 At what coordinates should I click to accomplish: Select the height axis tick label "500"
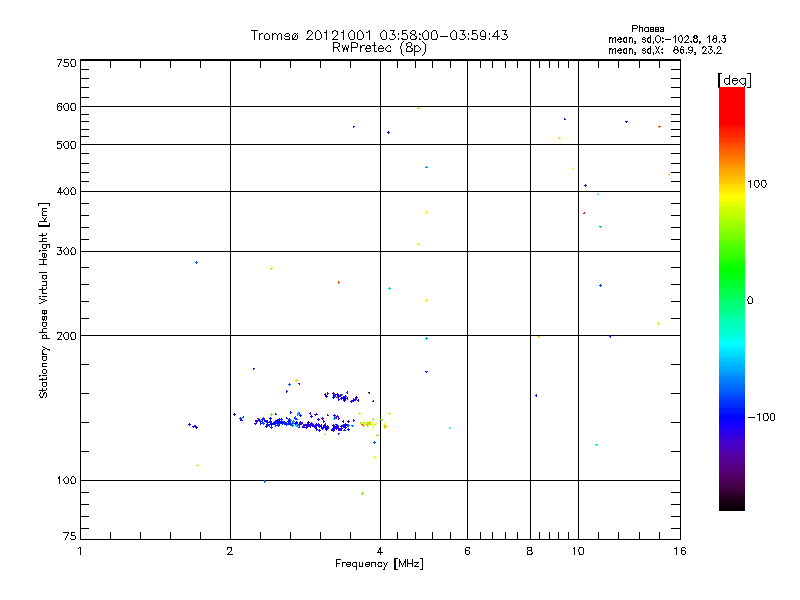tap(67, 145)
